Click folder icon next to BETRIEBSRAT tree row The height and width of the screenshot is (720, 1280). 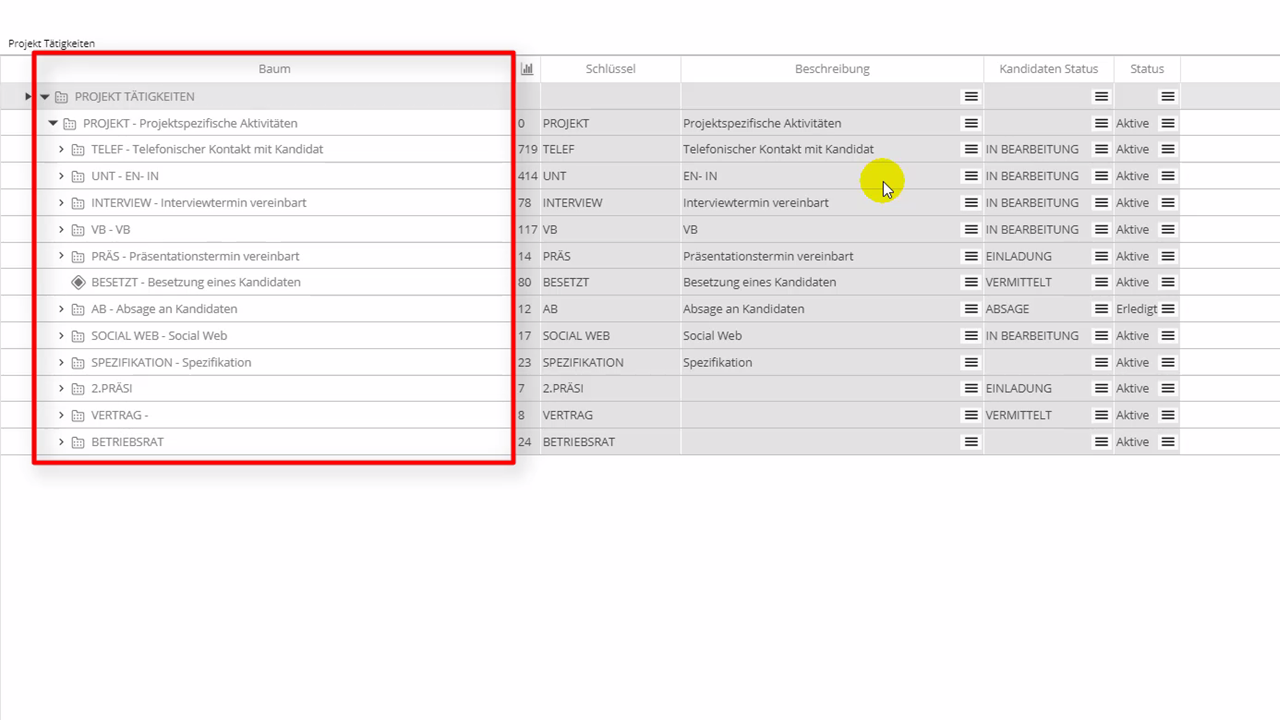pos(78,442)
